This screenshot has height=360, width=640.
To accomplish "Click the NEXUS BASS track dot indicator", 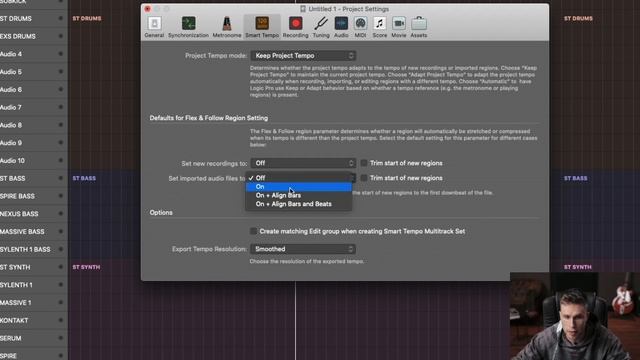I will 60,214.
